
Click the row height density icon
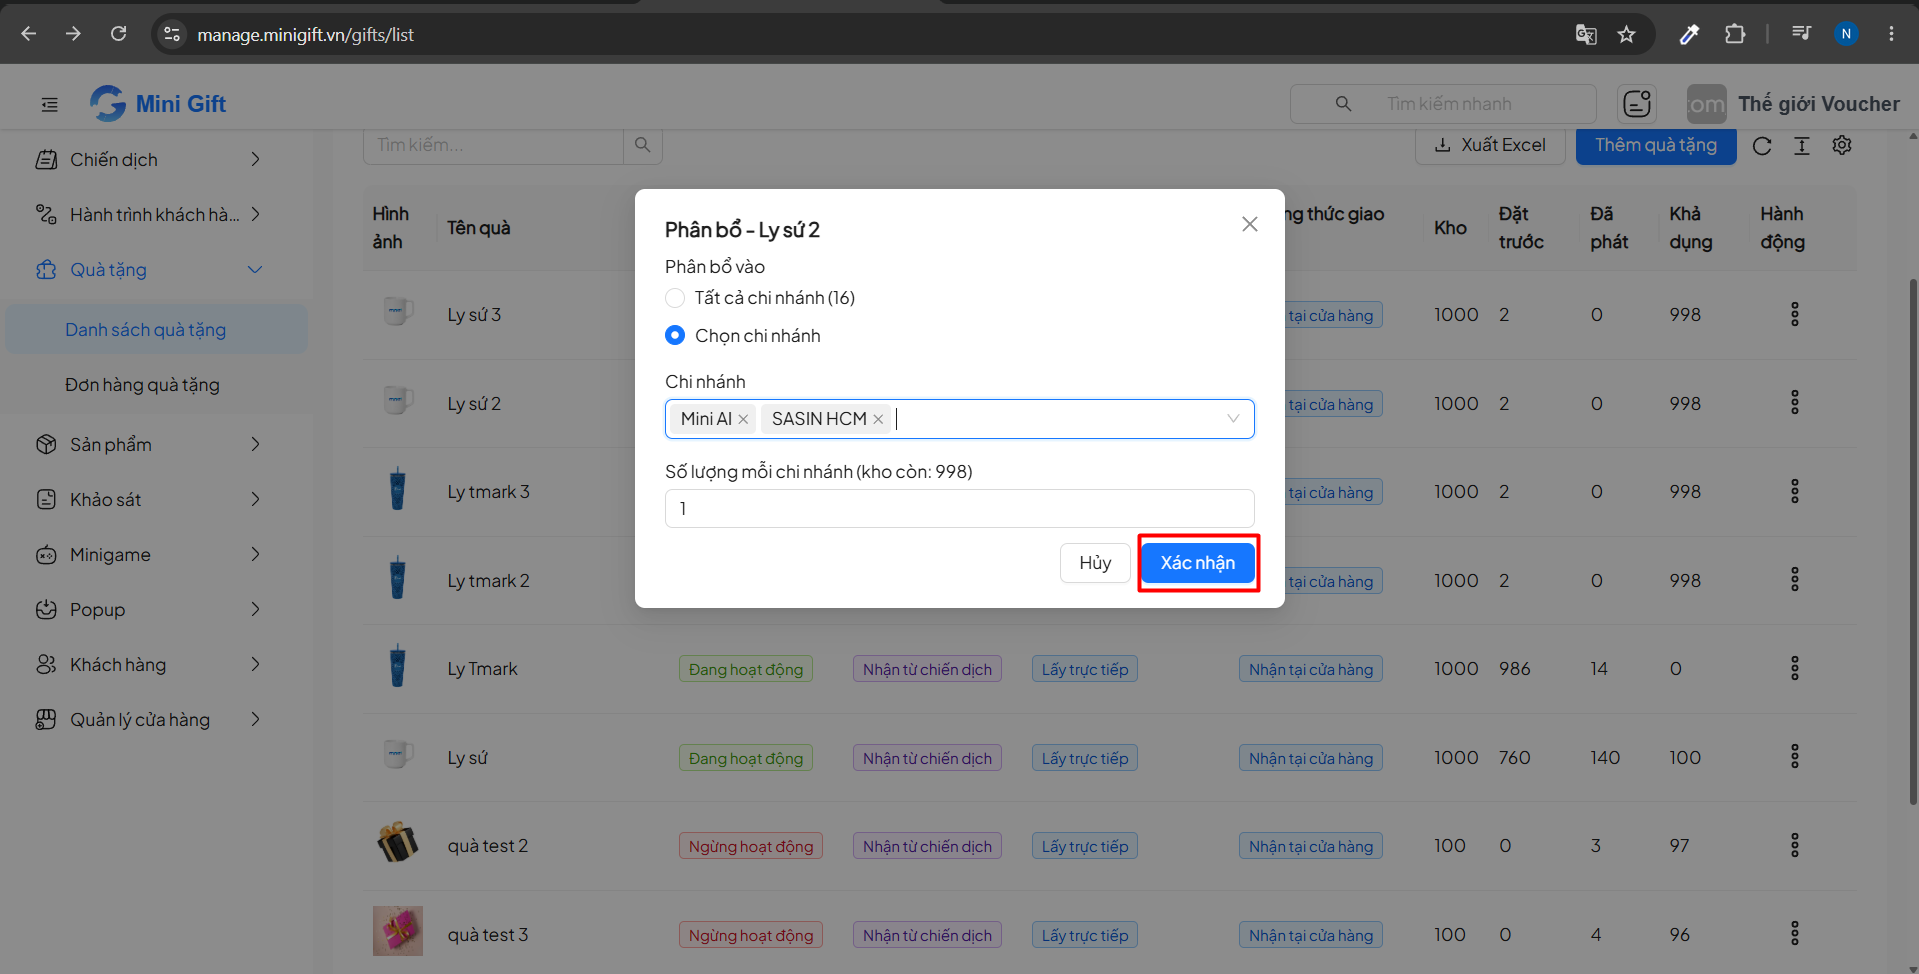[x=1802, y=146]
